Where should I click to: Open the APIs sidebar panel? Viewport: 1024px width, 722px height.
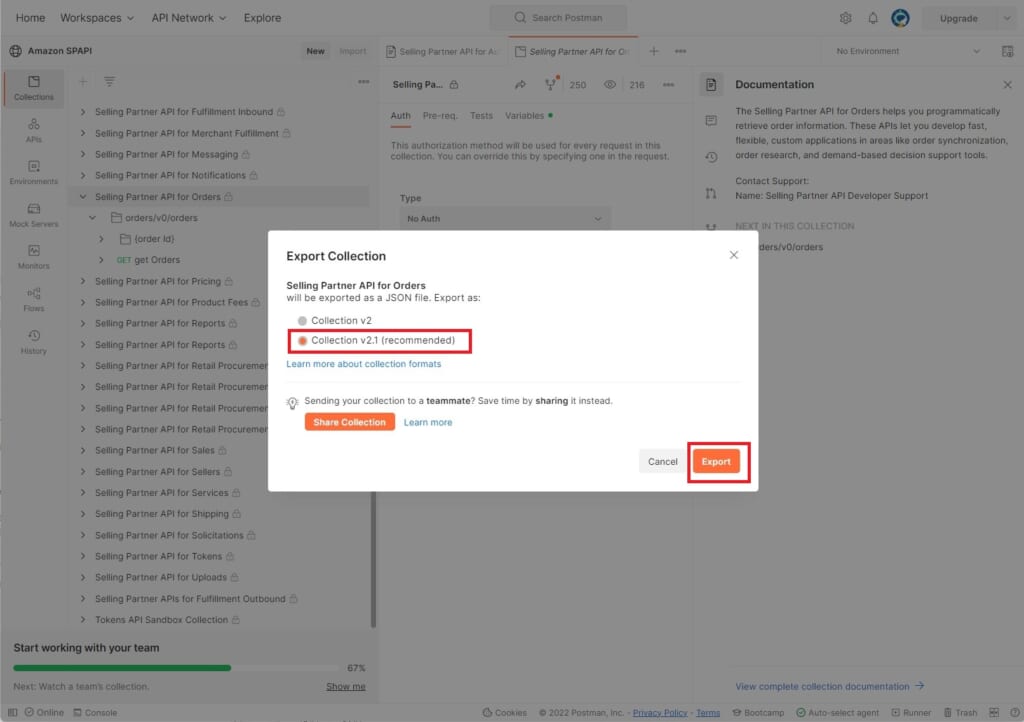click(34, 130)
